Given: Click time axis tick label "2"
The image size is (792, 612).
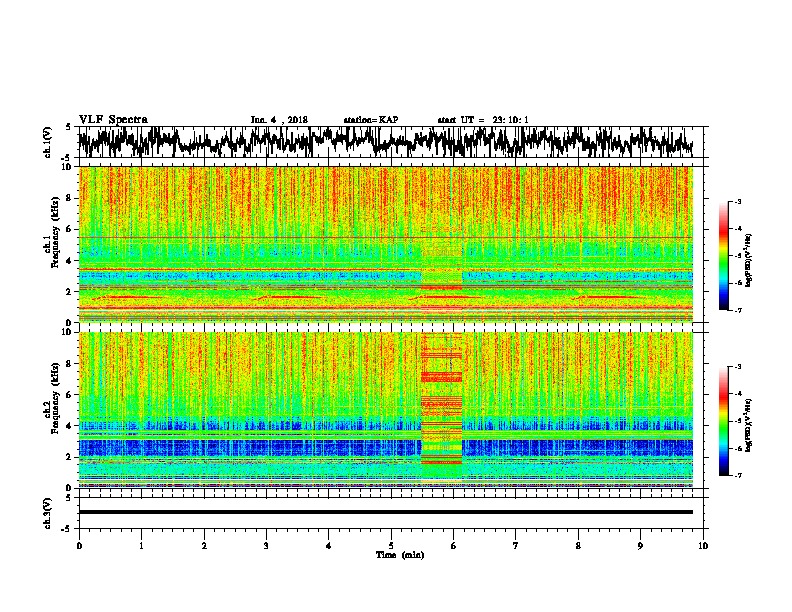Looking at the screenshot, I should pyautogui.click(x=204, y=546).
